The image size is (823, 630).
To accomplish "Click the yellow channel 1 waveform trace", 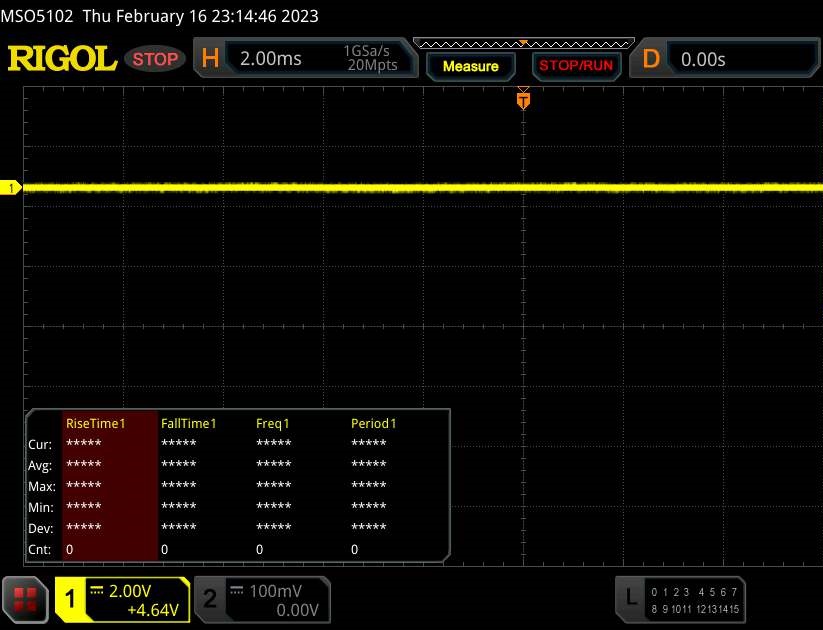I will 423,187.
